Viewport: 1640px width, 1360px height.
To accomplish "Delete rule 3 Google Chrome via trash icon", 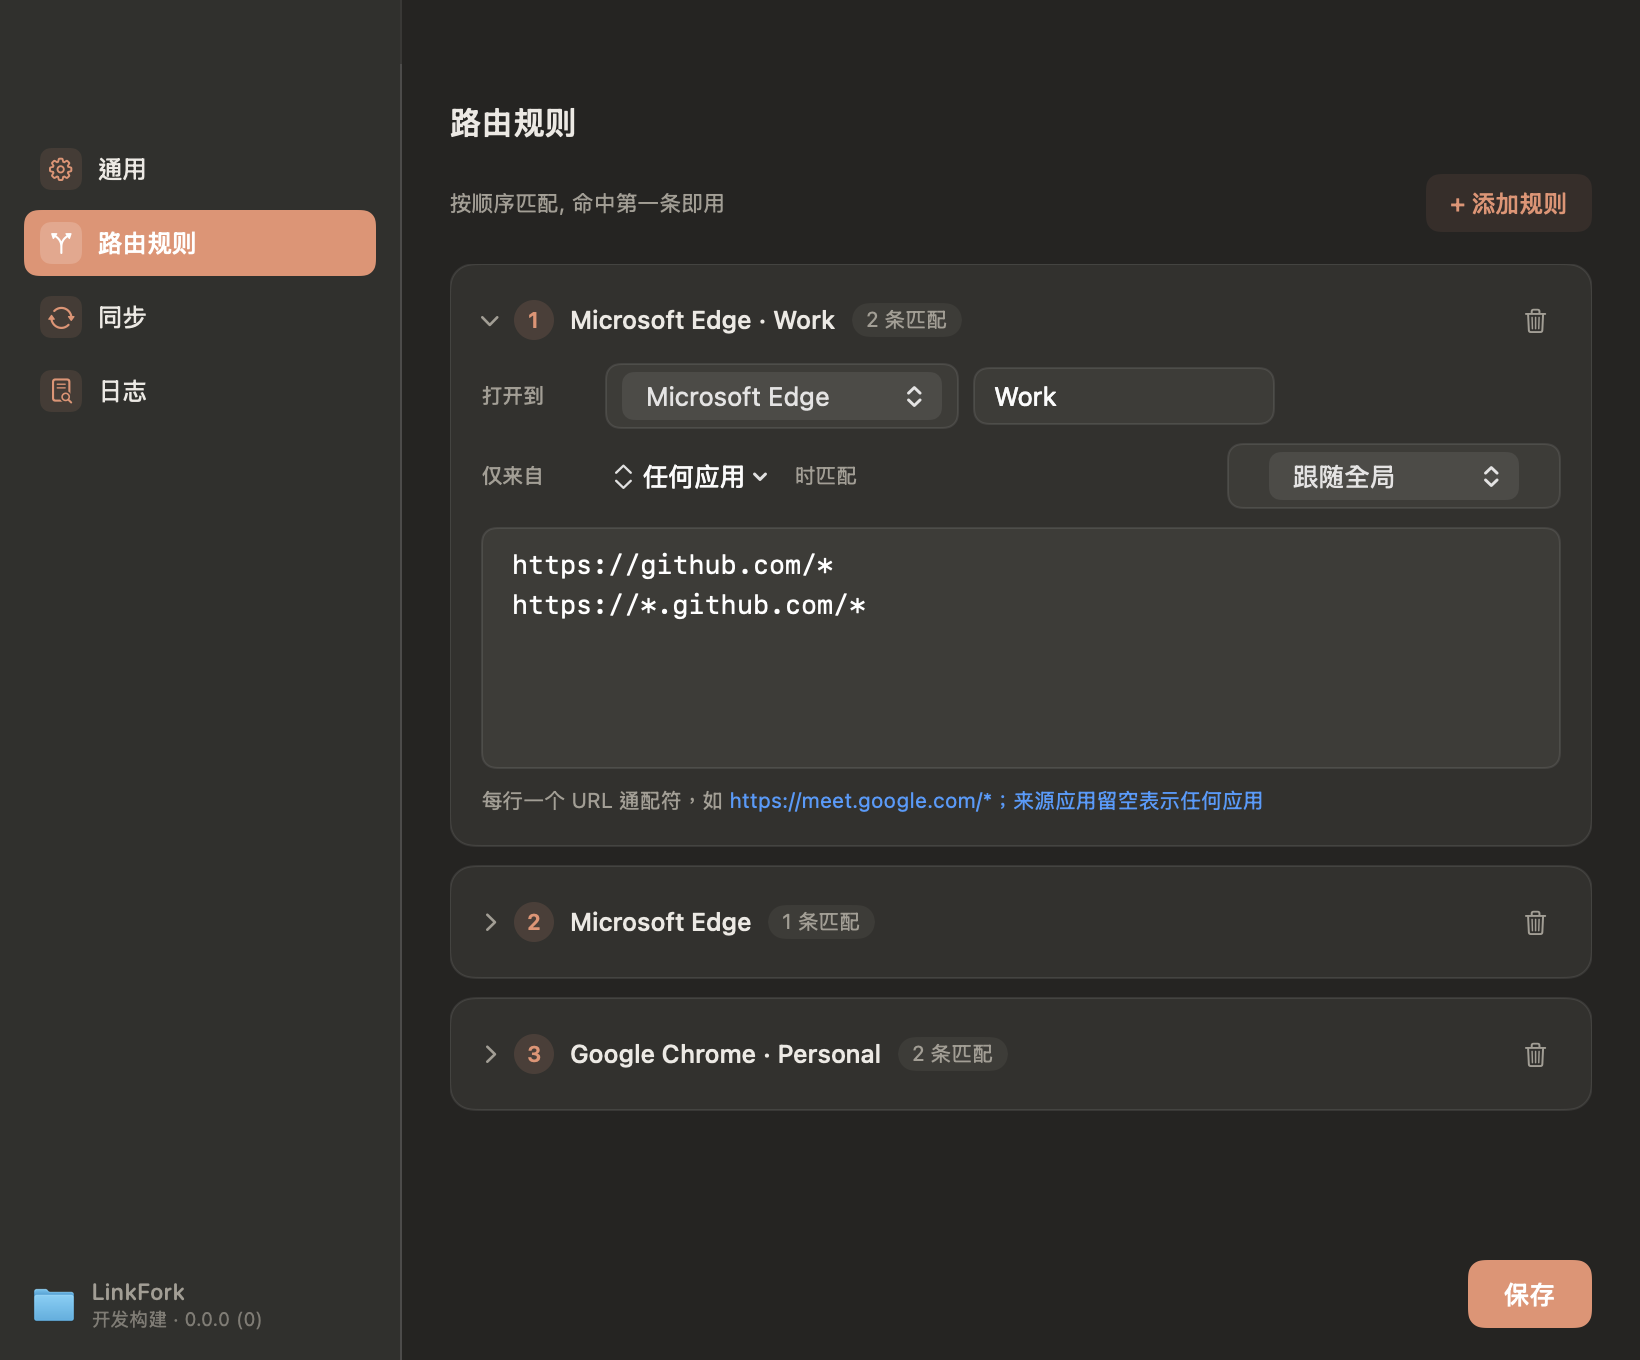I will tap(1535, 1054).
